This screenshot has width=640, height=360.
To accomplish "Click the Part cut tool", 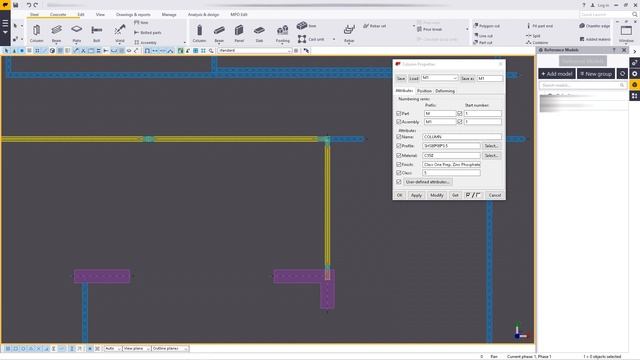I will point(483,42).
